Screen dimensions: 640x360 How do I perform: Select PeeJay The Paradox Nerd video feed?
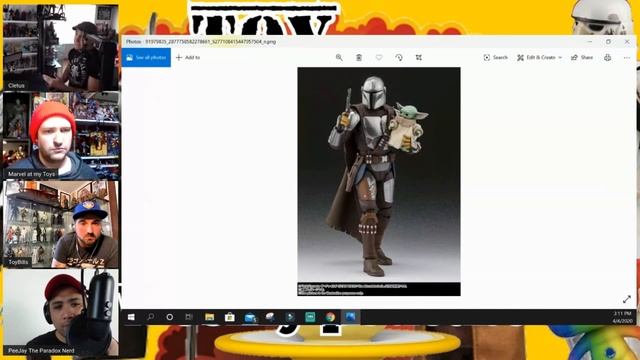click(x=61, y=312)
